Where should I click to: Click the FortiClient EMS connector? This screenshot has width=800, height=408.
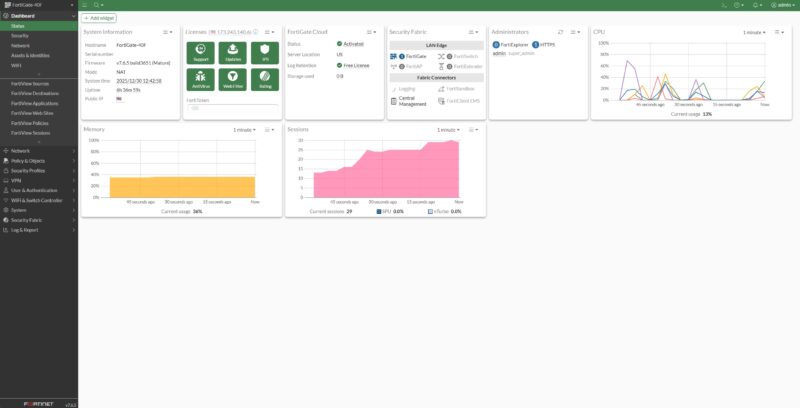tap(459, 101)
